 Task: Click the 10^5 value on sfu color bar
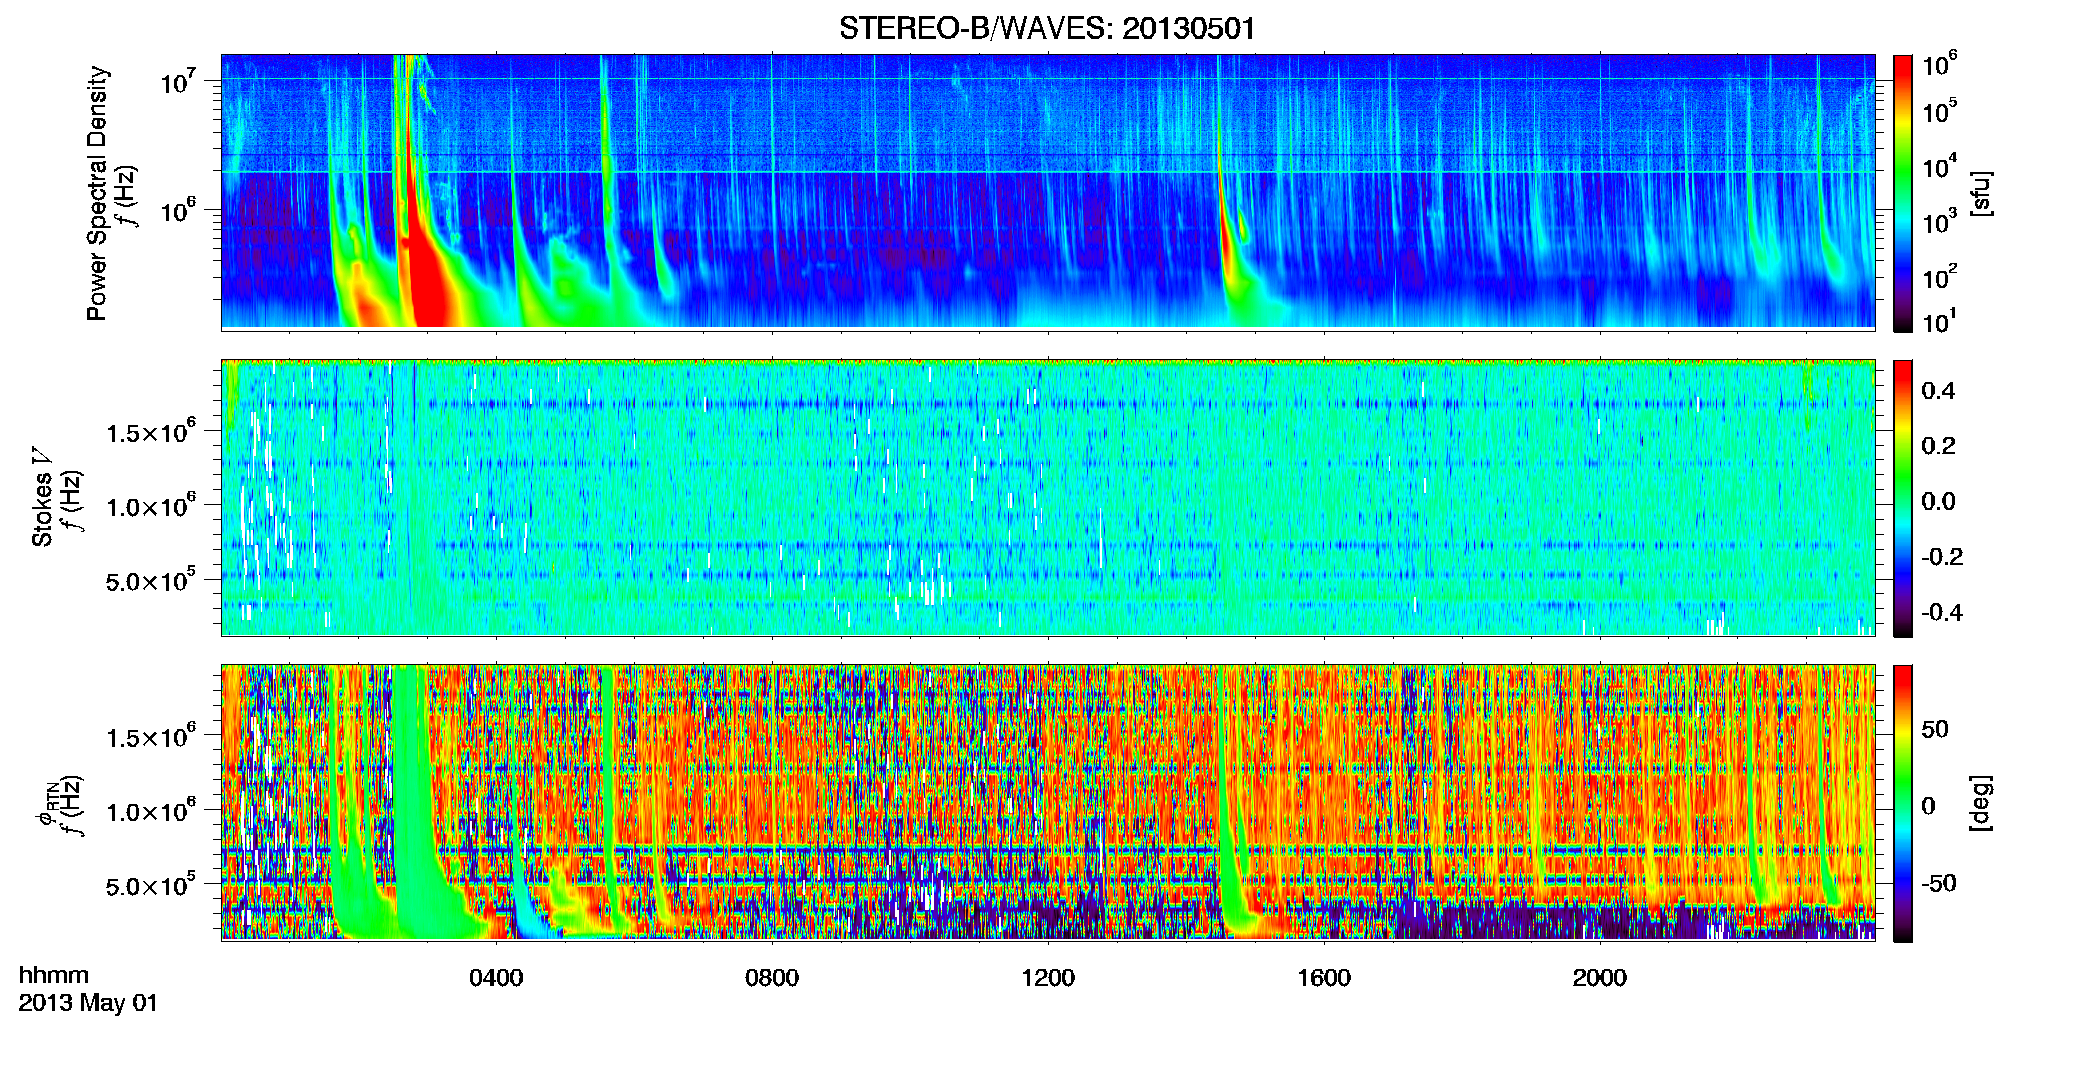click(1940, 110)
